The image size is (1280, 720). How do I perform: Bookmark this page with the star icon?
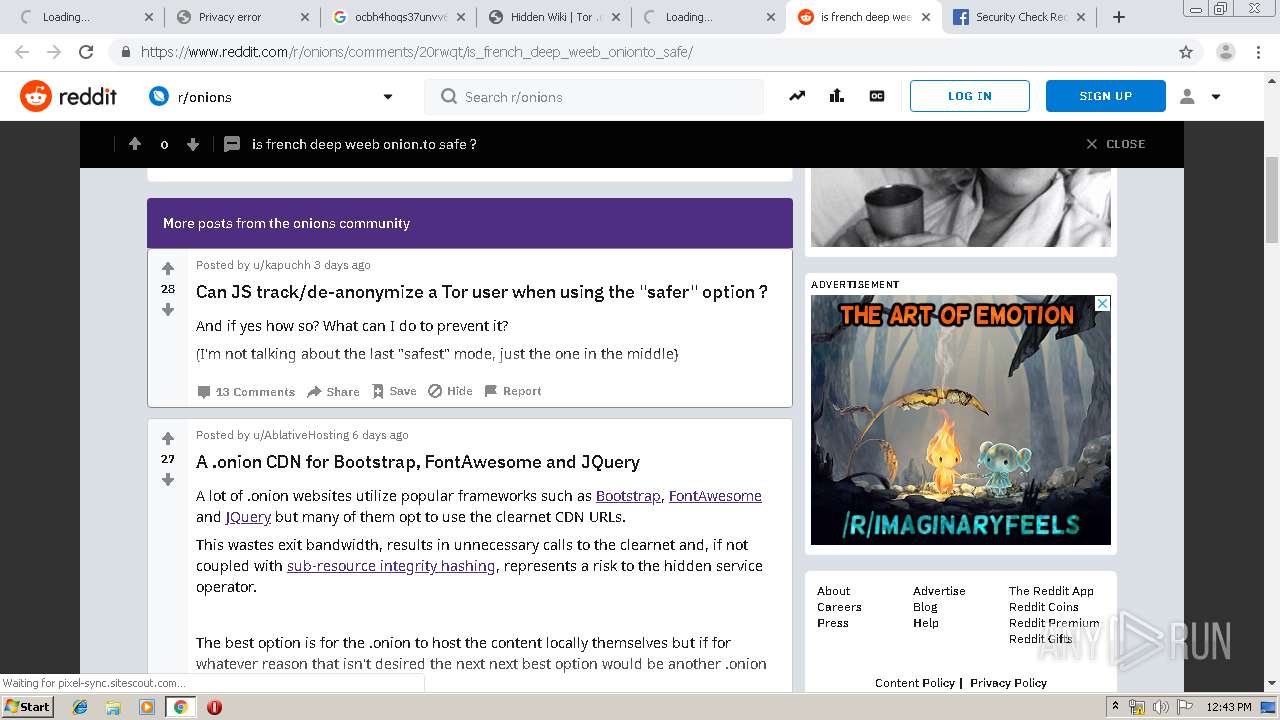[1186, 52]
